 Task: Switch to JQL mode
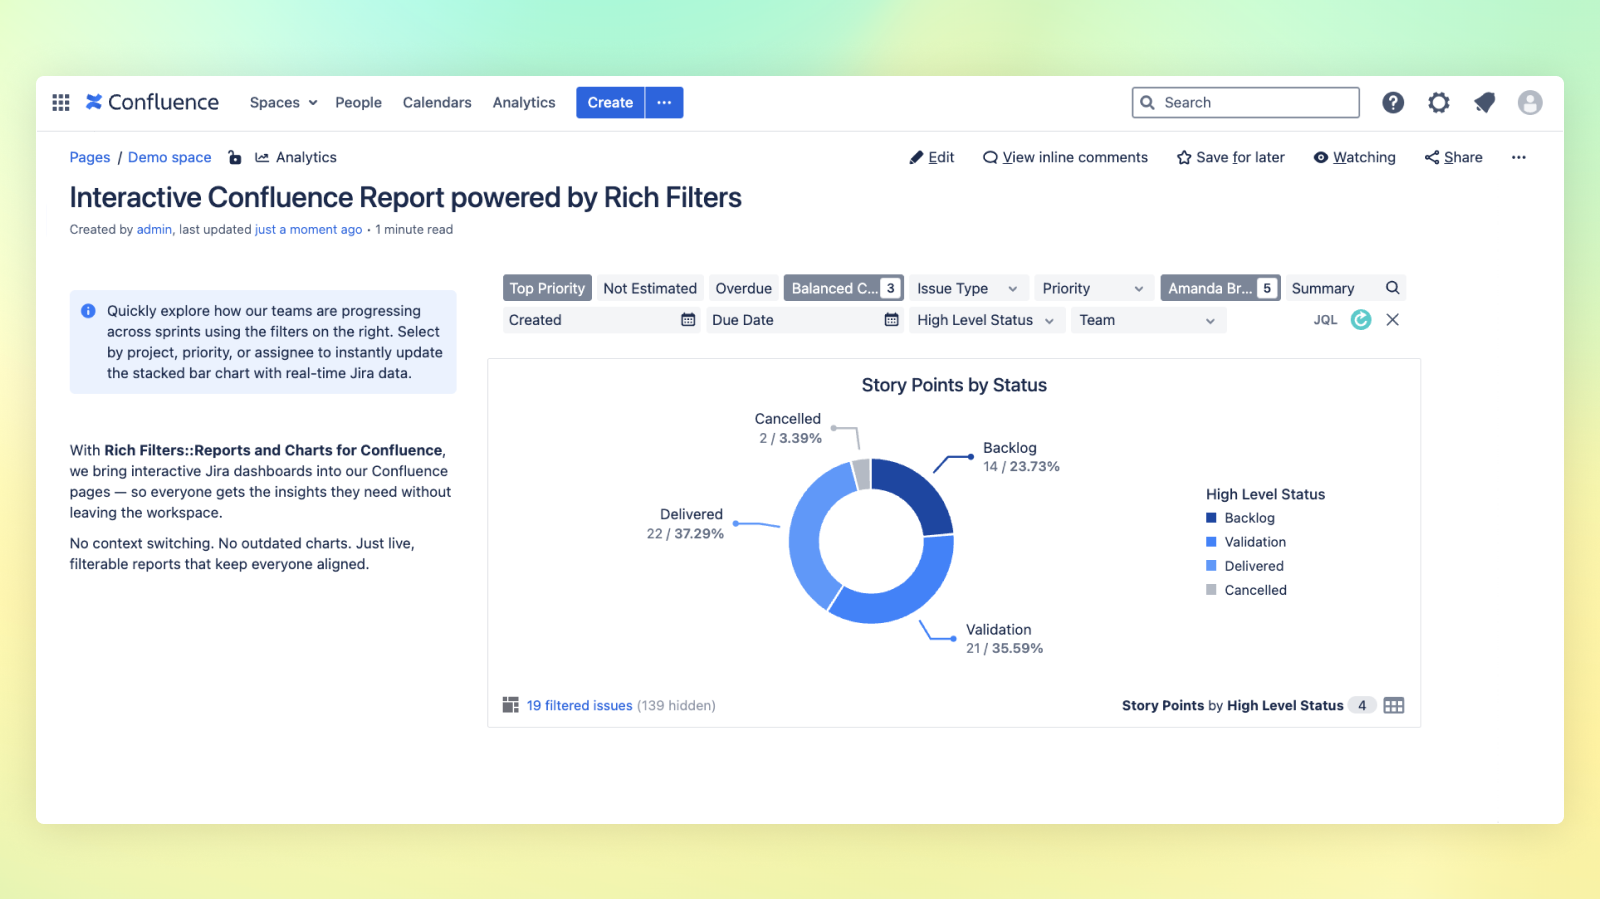coord(1325,320)
